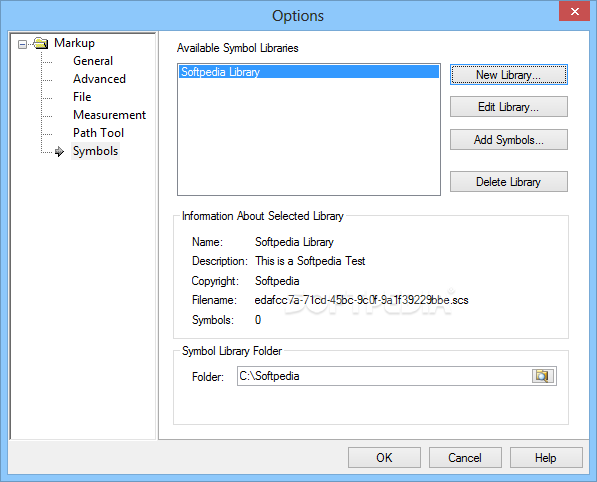The height and width of the screenshot is (482, 597).
Task: Open the Path Tool options page
Action: [98, 133]
